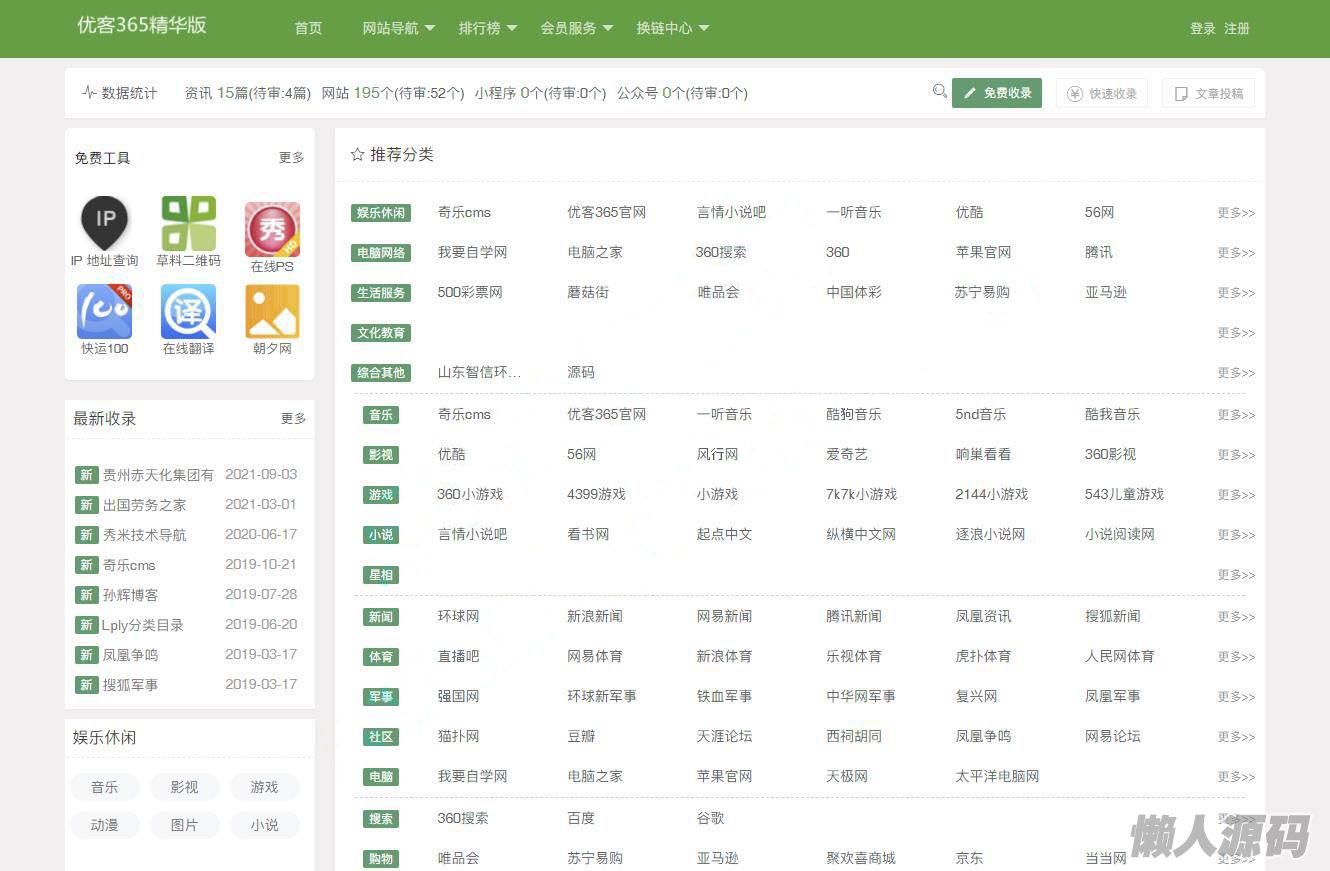
Task: Go to the 首页 menu item
Action: (x=308, y=28)
